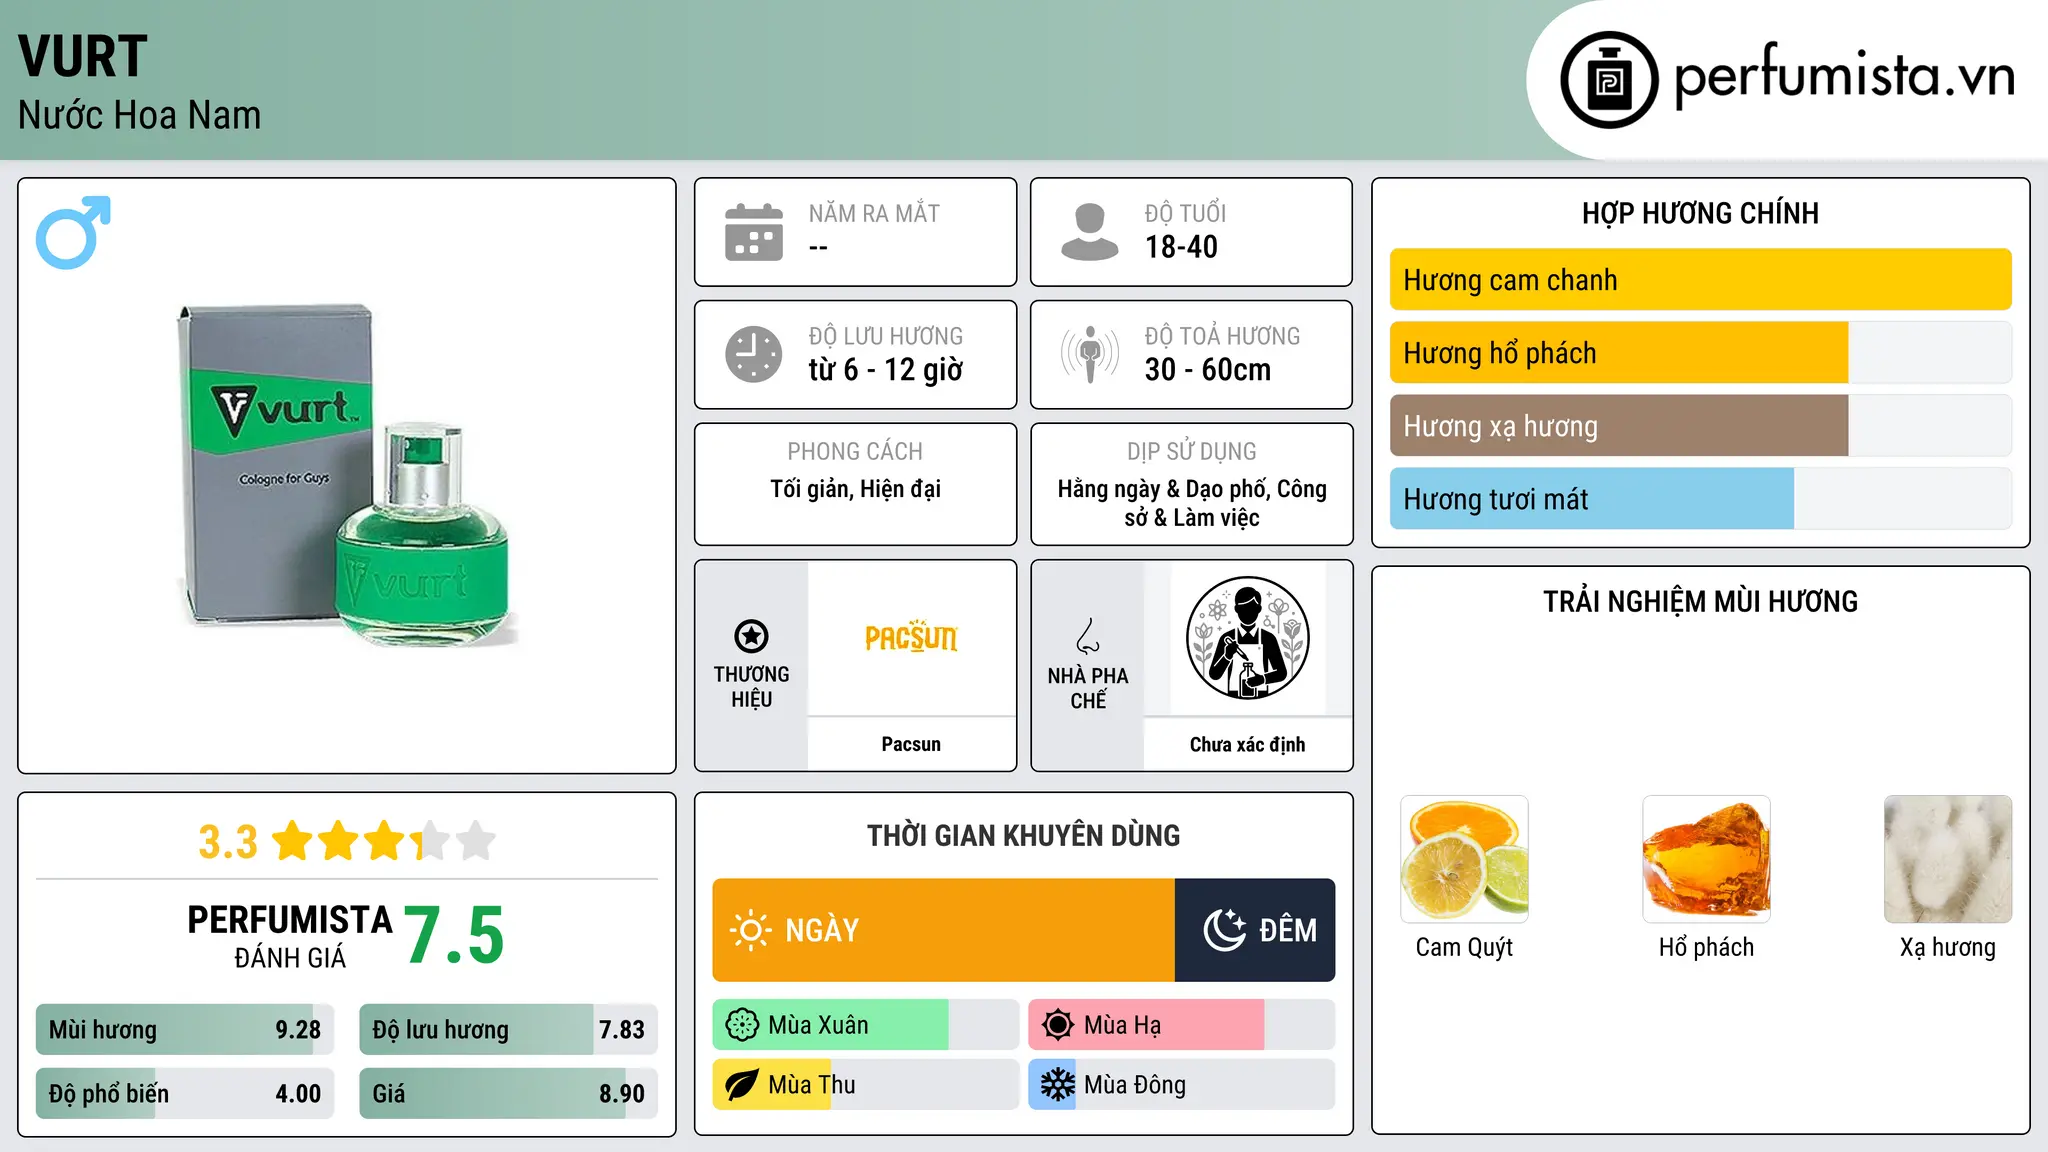Click the Hợp hương chính heading
Screen dimensions: 2048x1152
1700,213
